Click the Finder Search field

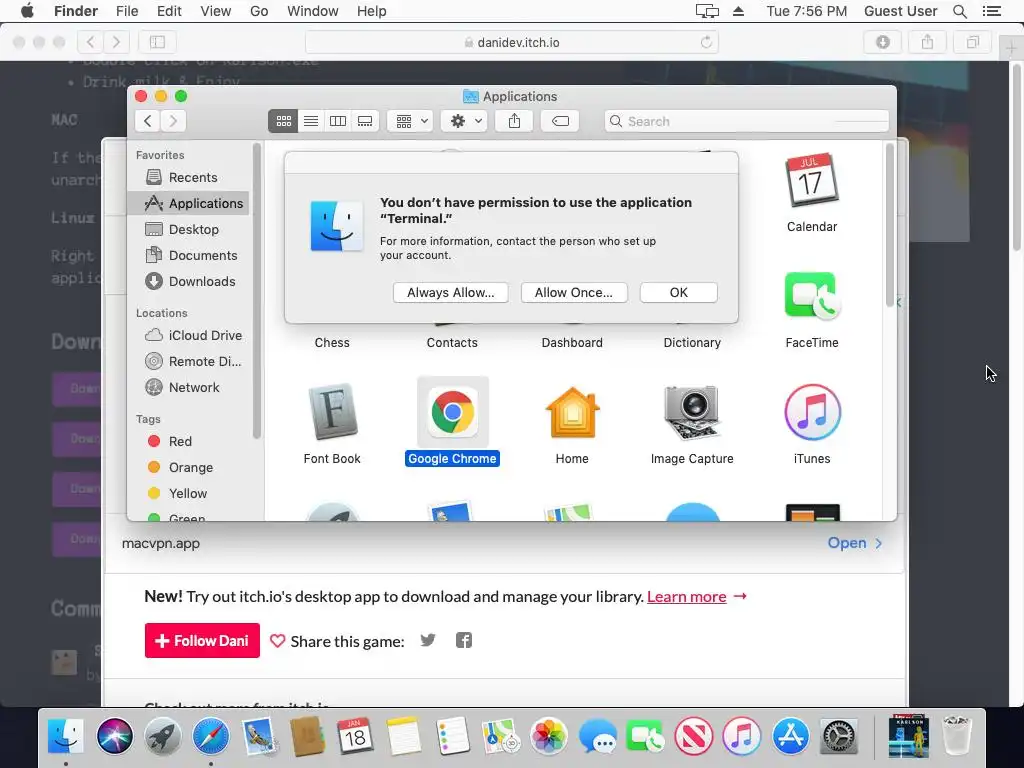click(x=746, y=121)
